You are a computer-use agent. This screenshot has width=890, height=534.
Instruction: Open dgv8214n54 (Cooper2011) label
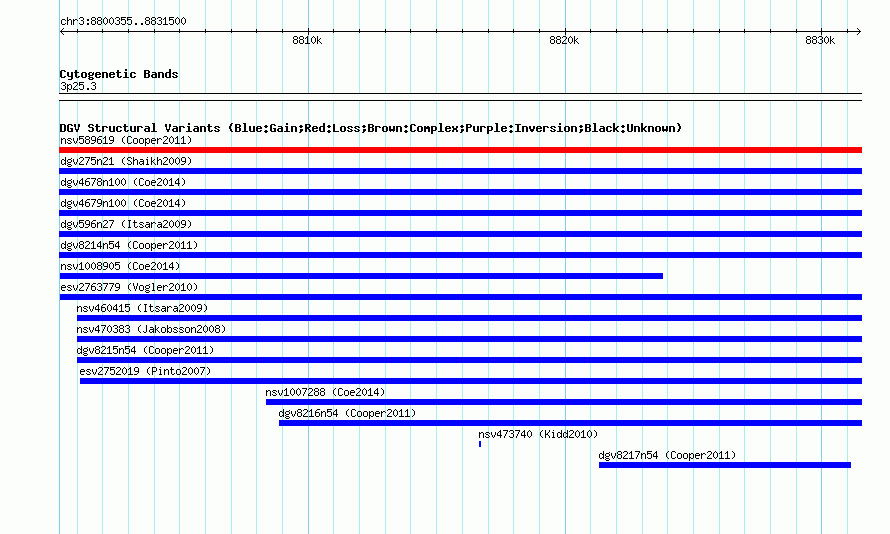click(x=129, y=245)
